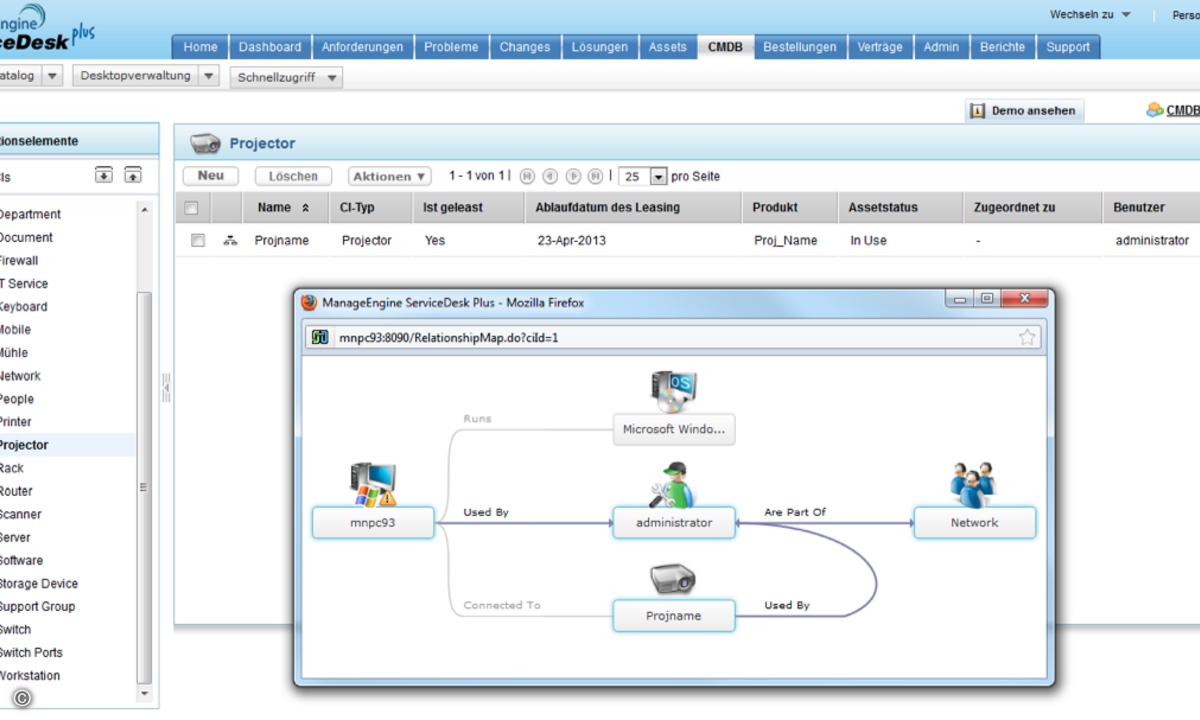Click the Microsoft Windows OS disc icon
1200x720 pixels.
tap(673, 392)
